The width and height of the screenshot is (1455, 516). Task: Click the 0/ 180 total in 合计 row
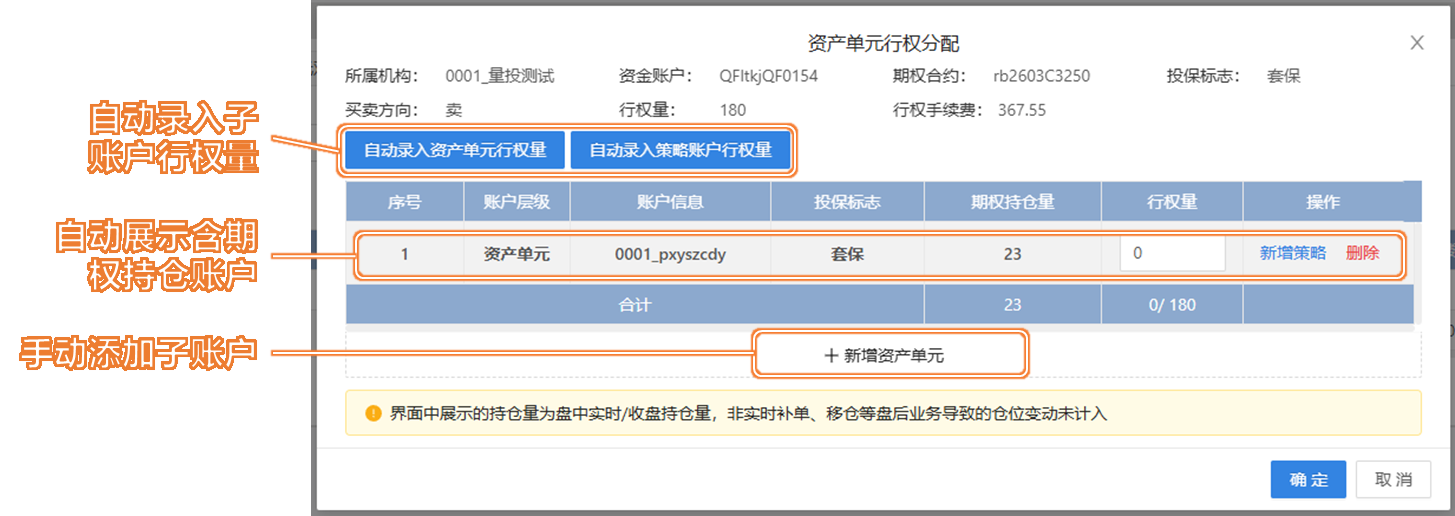pyautogui.click(x=1172, y=305)
